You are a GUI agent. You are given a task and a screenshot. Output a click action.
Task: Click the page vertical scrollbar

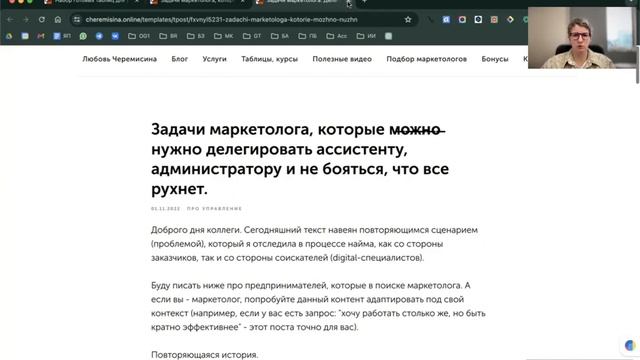(638, 65)
